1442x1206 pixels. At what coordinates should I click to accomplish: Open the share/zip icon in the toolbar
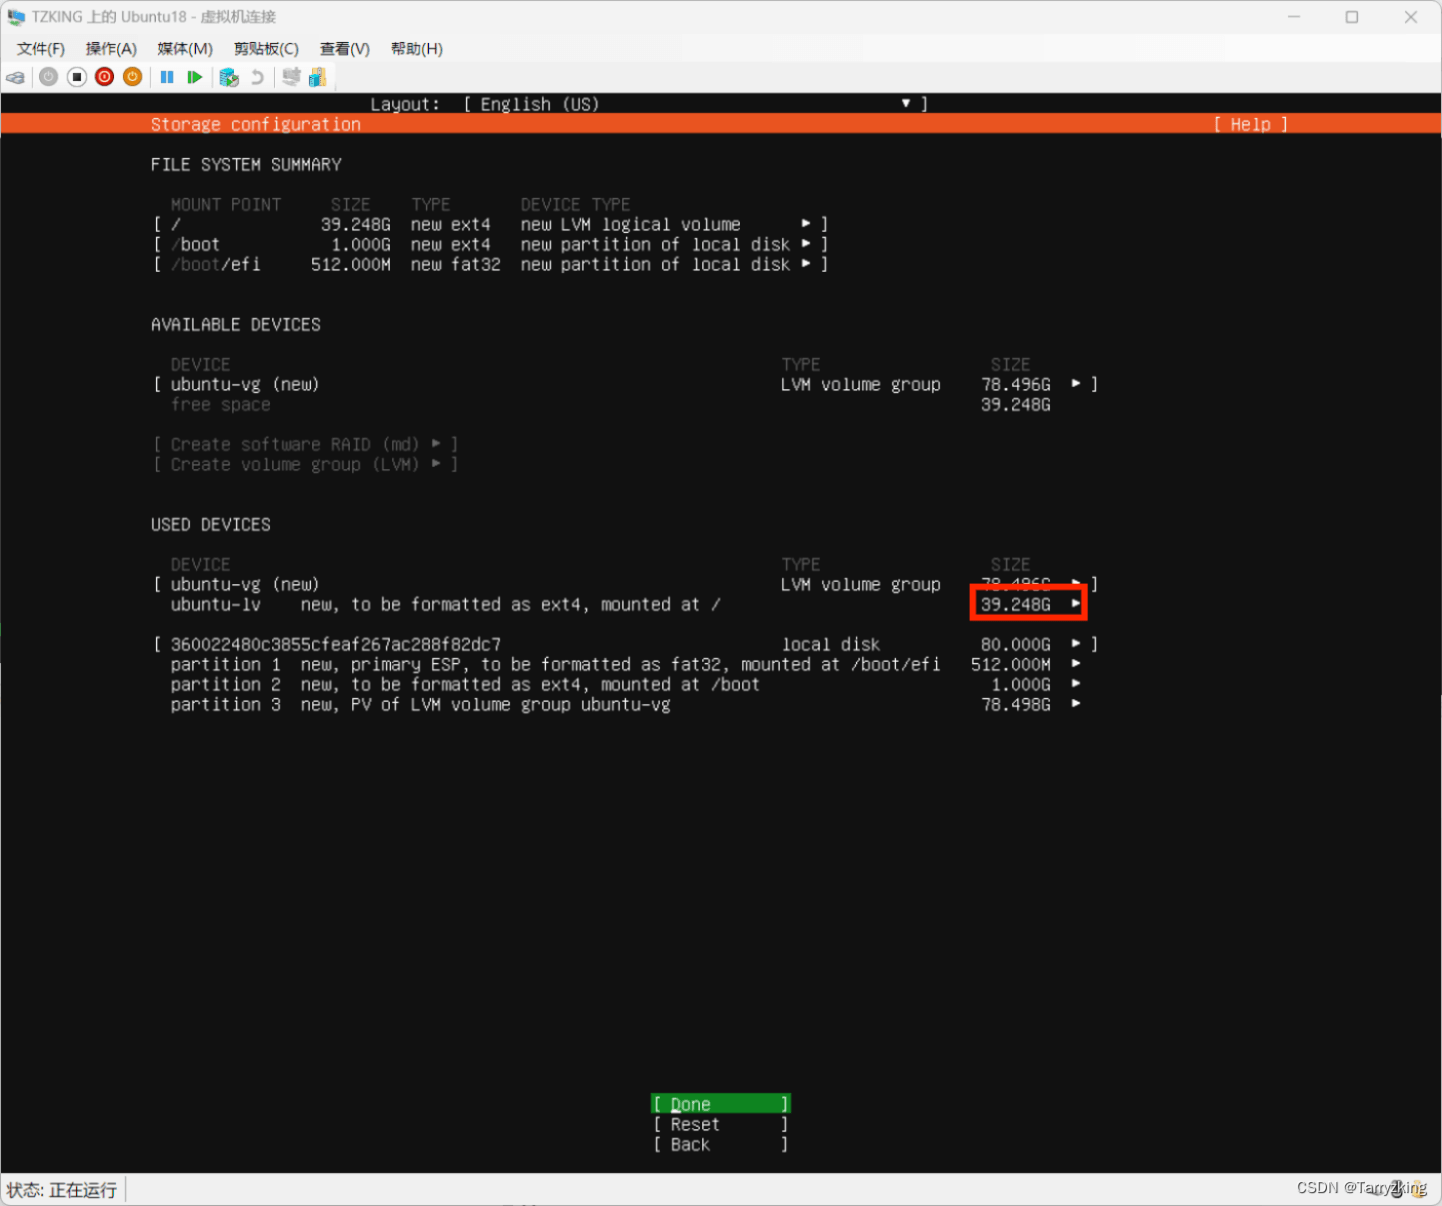318,77
